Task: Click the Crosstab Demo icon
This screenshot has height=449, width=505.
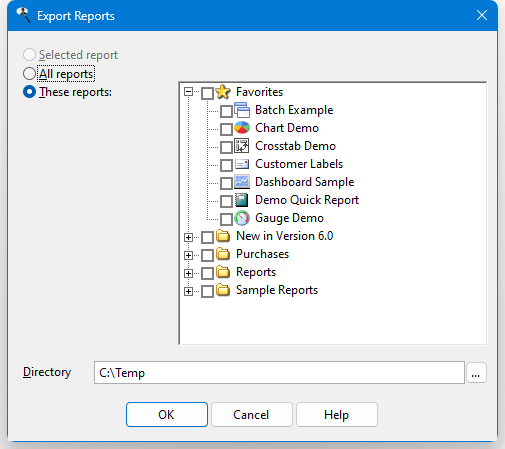Action: tap(242, 146)
